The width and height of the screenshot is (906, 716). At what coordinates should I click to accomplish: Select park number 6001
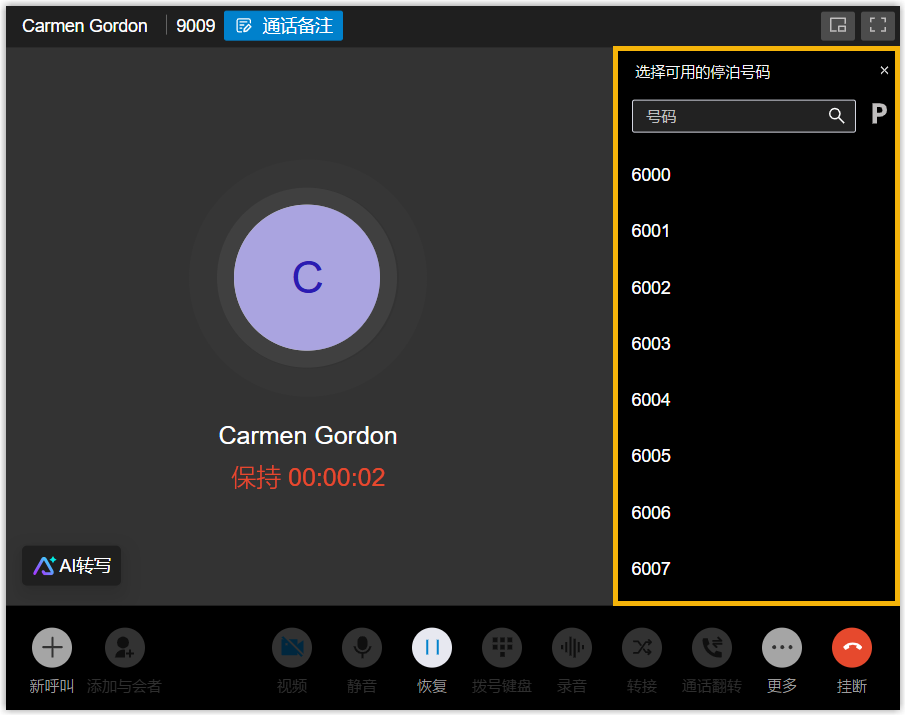coord(651,231)
